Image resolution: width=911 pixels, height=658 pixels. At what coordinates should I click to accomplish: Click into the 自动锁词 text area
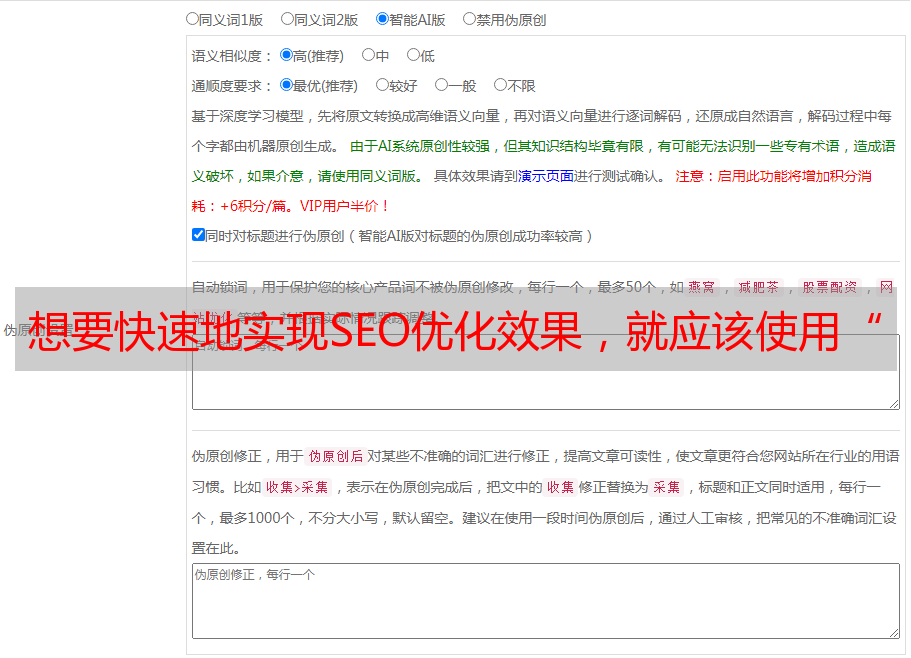tap(545, 390)
